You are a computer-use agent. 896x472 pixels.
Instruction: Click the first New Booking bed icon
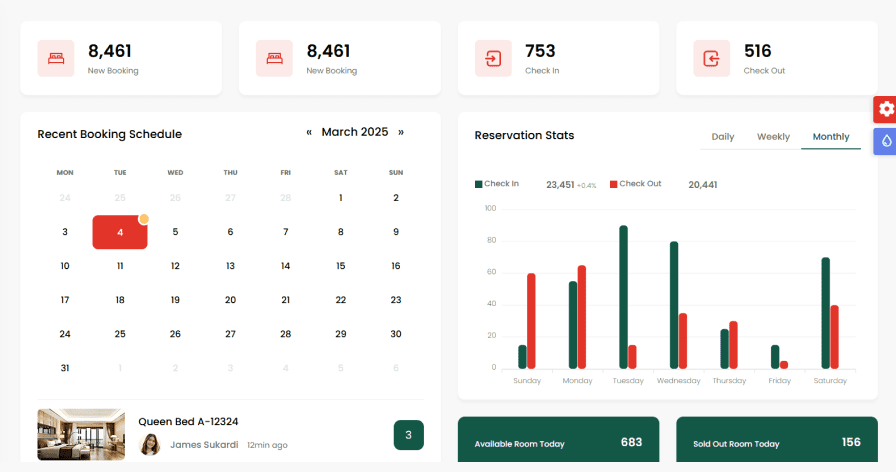56,58
